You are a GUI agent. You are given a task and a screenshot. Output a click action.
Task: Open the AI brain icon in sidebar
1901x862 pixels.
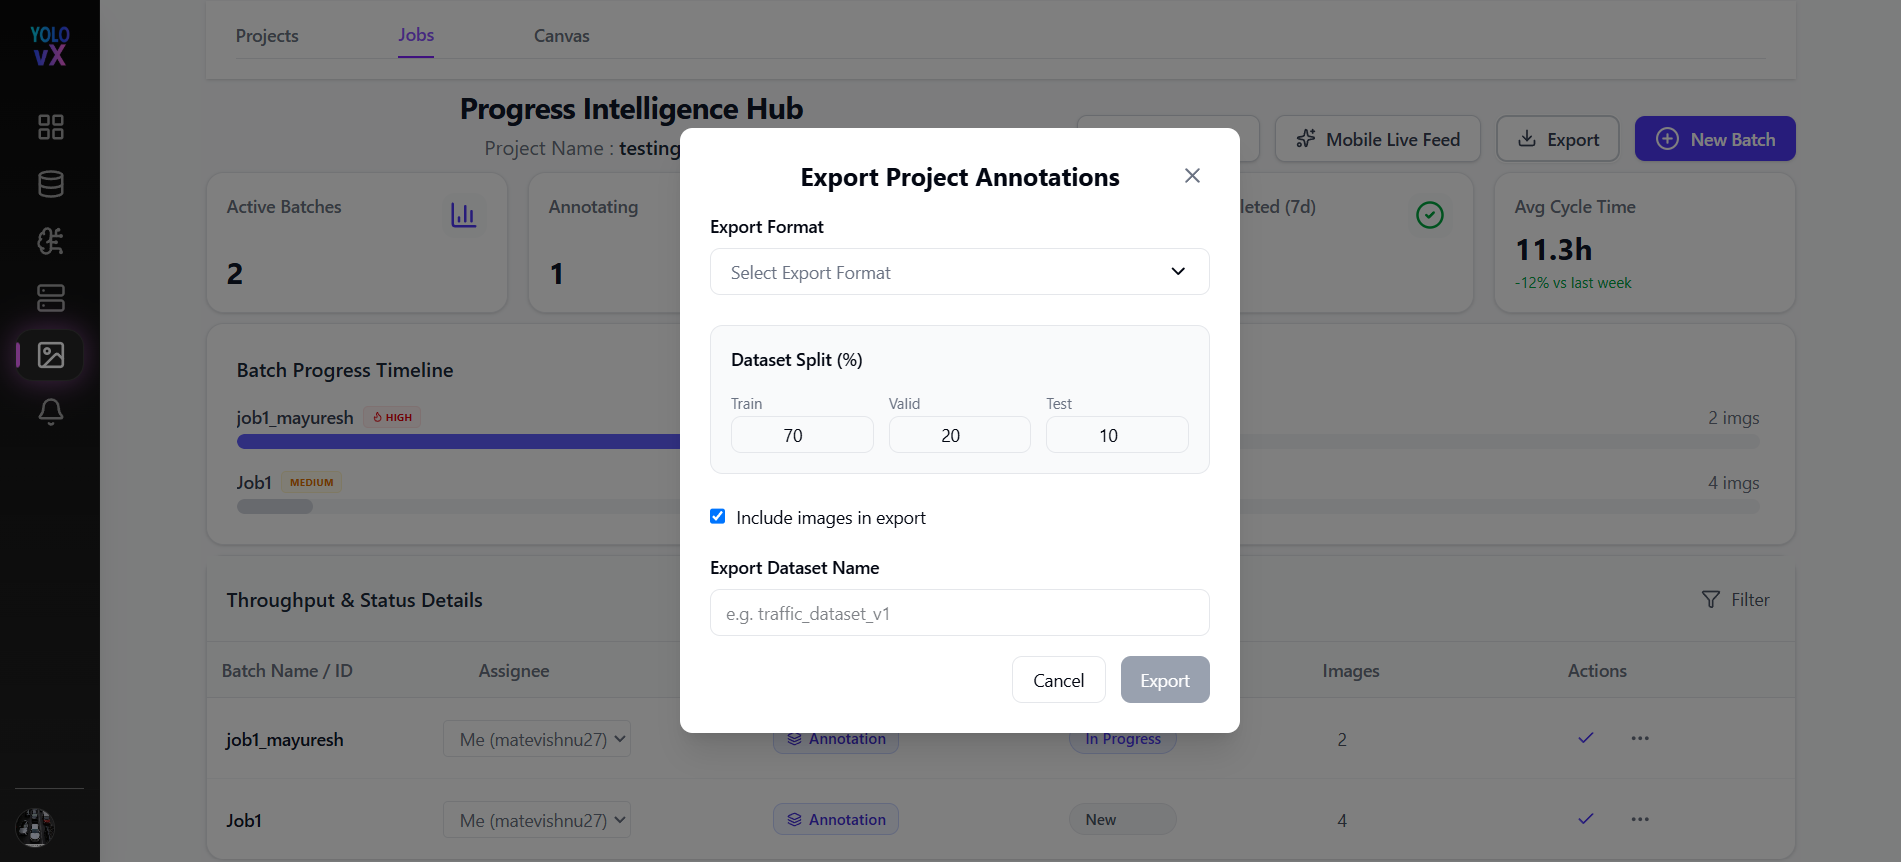coord(50,241)
